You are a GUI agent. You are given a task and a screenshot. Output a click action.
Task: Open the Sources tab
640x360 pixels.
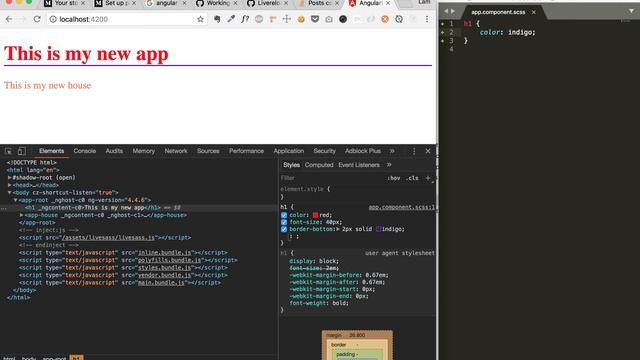(x=208, y=151)
